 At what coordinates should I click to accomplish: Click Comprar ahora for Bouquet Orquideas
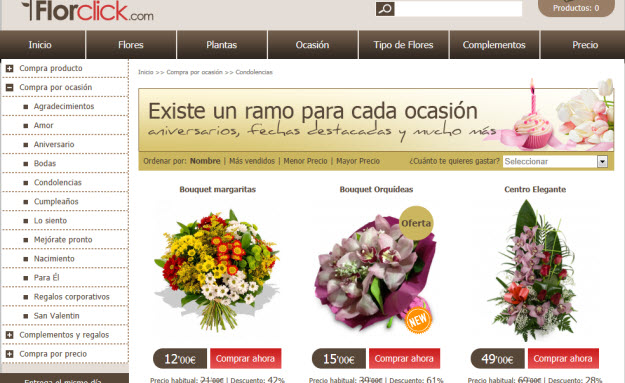(x=404, y=358)
